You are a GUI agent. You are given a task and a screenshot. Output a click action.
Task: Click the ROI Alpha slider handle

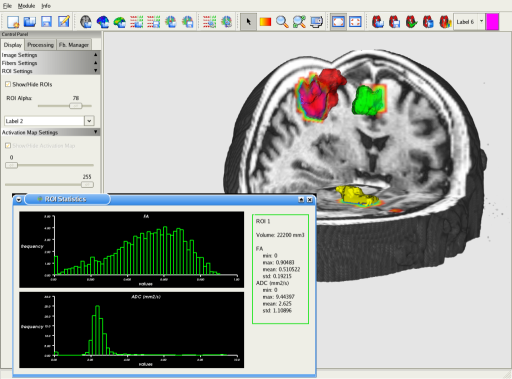(75, 106)
